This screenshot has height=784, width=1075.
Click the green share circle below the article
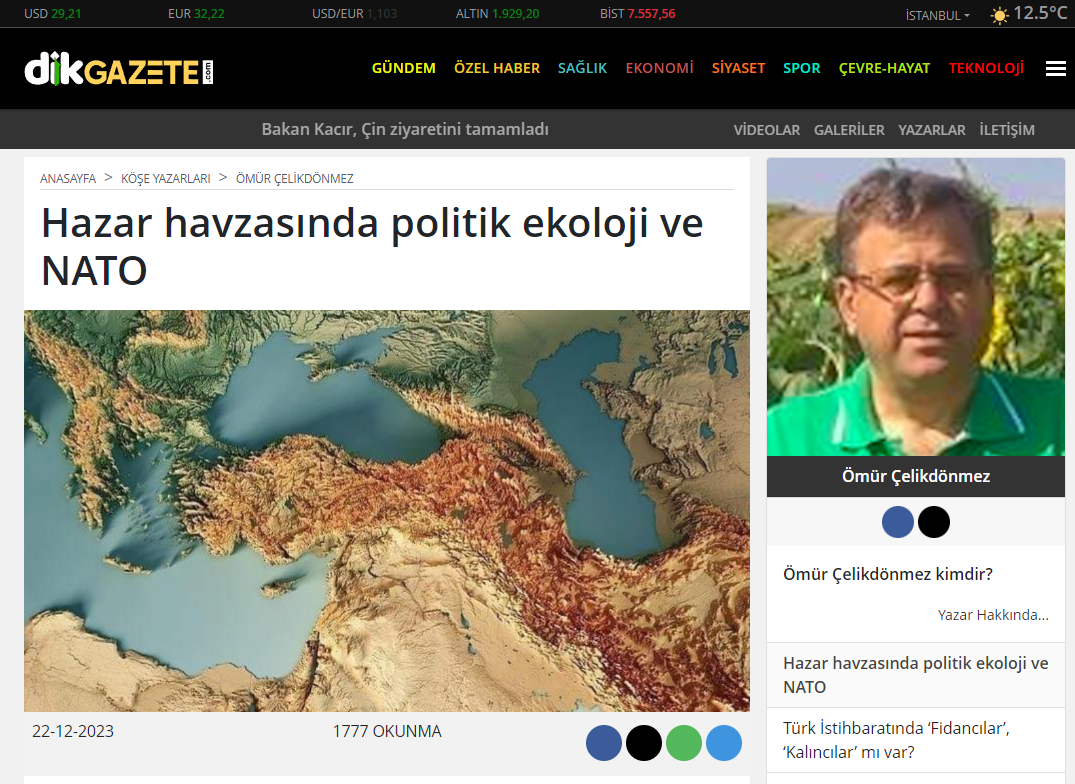click(684, 743)
